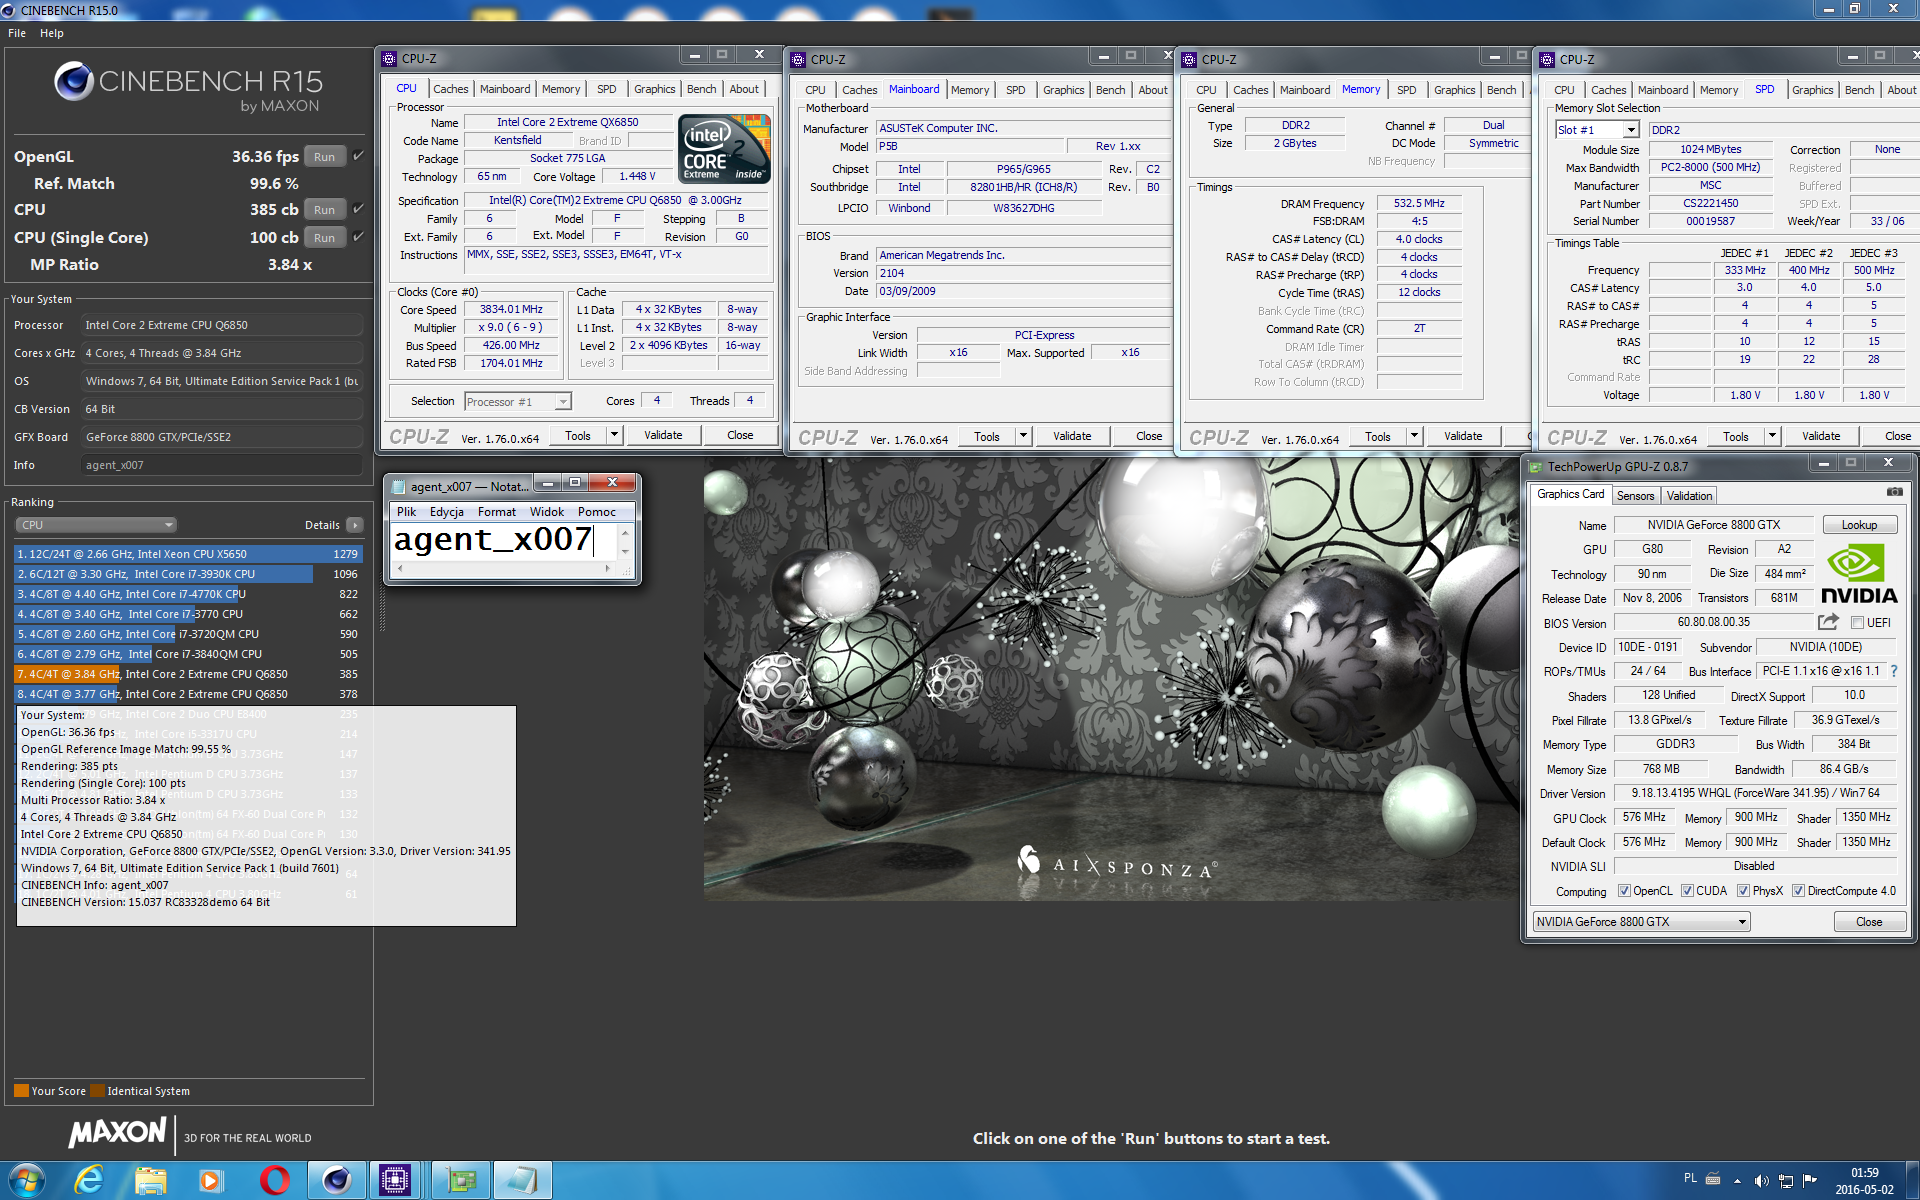The width and height of the screenshot is (1920, 1200).
Task: Click Notepad vertical scrollbar down arrow
Action: [625, 551]
